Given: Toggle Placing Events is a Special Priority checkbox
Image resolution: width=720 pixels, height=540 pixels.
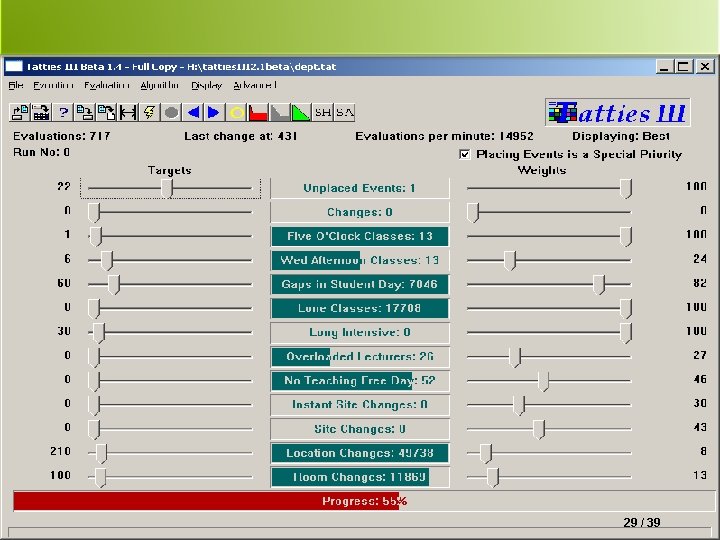Looking at the screenshot, I should click(464, 154).
